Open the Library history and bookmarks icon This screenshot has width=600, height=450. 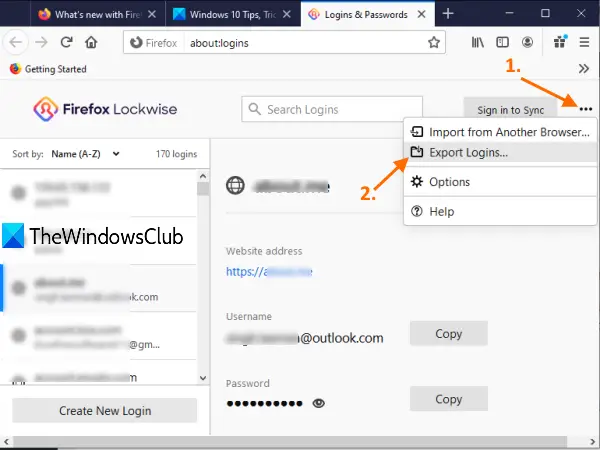(477, 42)
